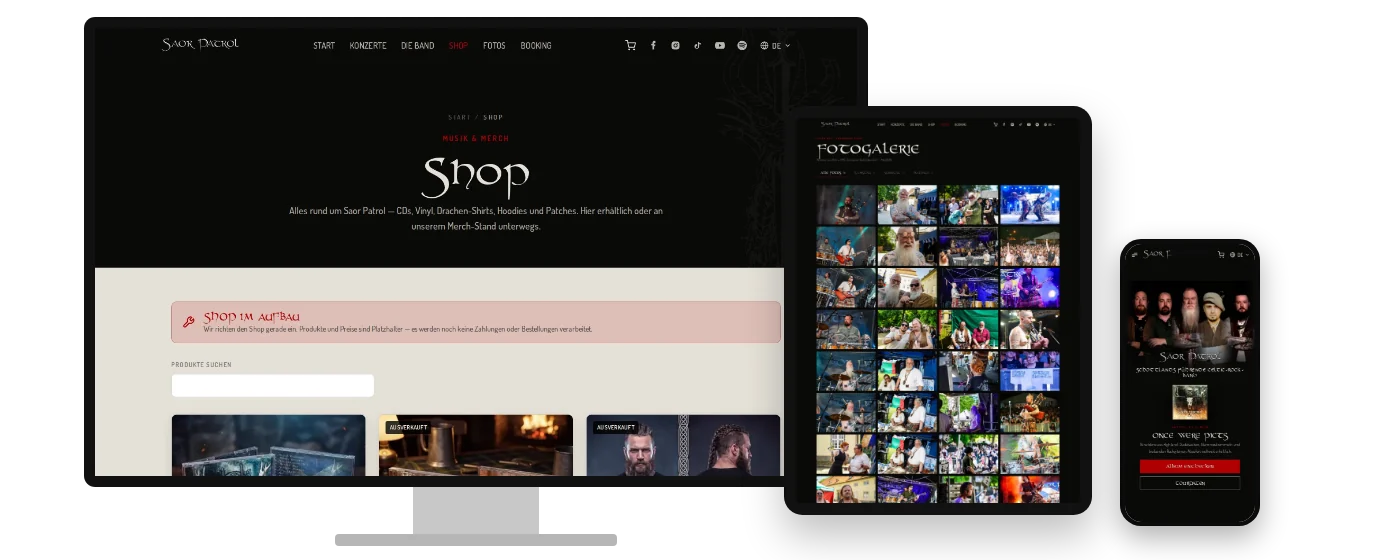This screenshot has height=560, width=1400.
Task: Open KONZERTE in the desktop navigation
Action: click(x=368, y=46)
